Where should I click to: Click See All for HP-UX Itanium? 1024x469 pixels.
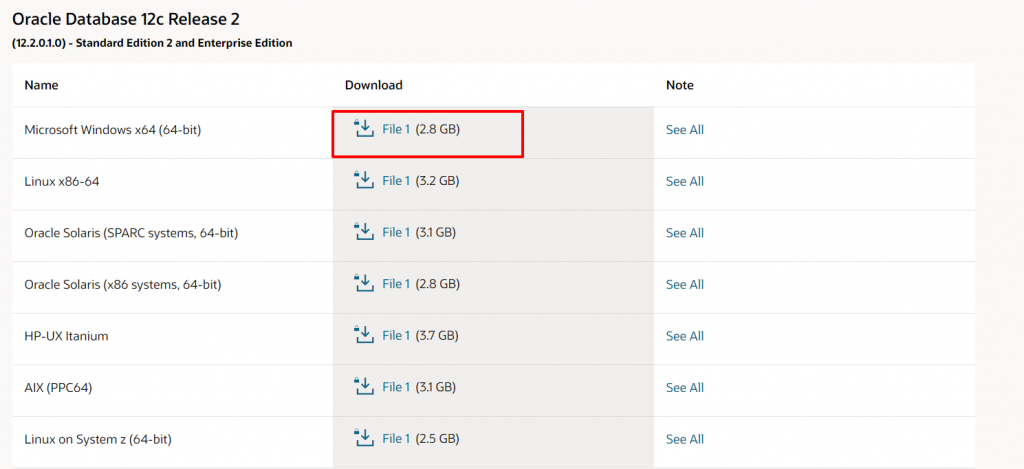coord(684,336)
